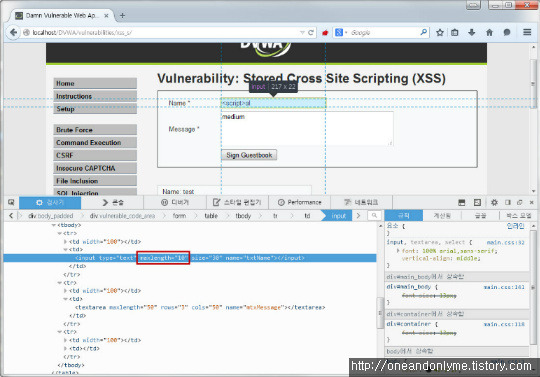Close the developer tools panel
The height and width of the screenshot is (377, 540).
[x=531, y=202]
